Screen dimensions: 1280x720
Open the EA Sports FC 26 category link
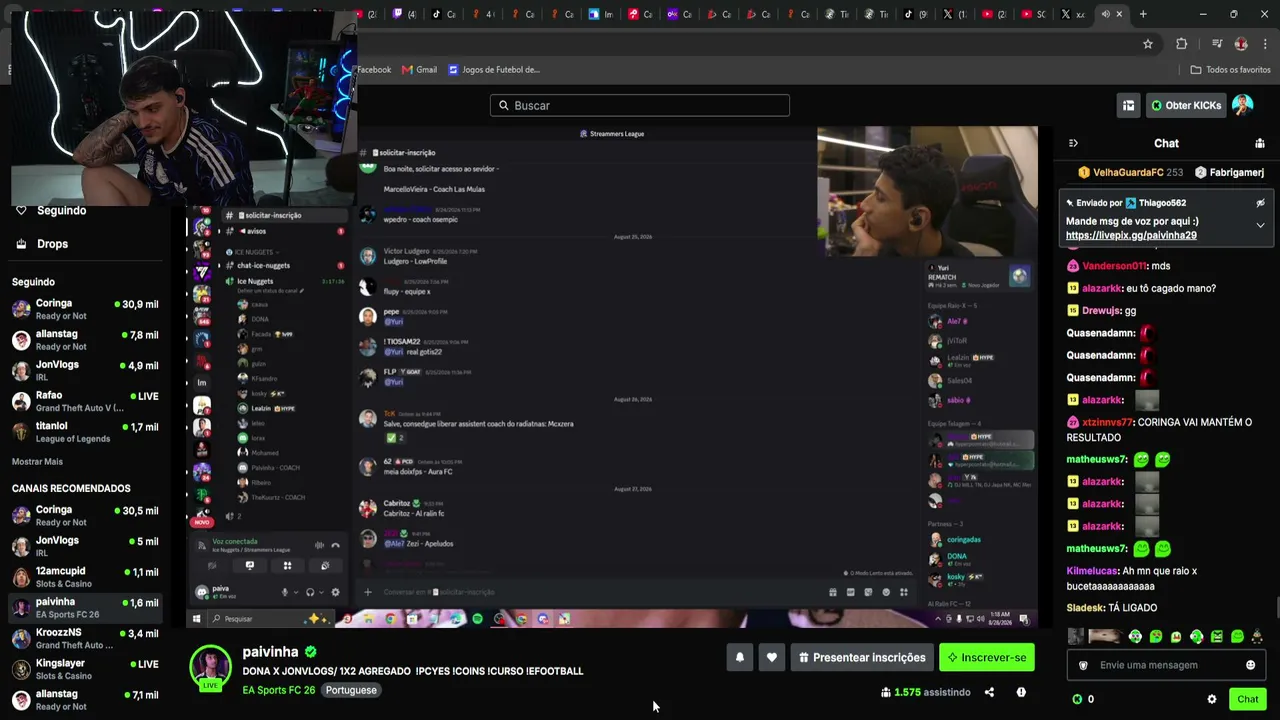279,690
